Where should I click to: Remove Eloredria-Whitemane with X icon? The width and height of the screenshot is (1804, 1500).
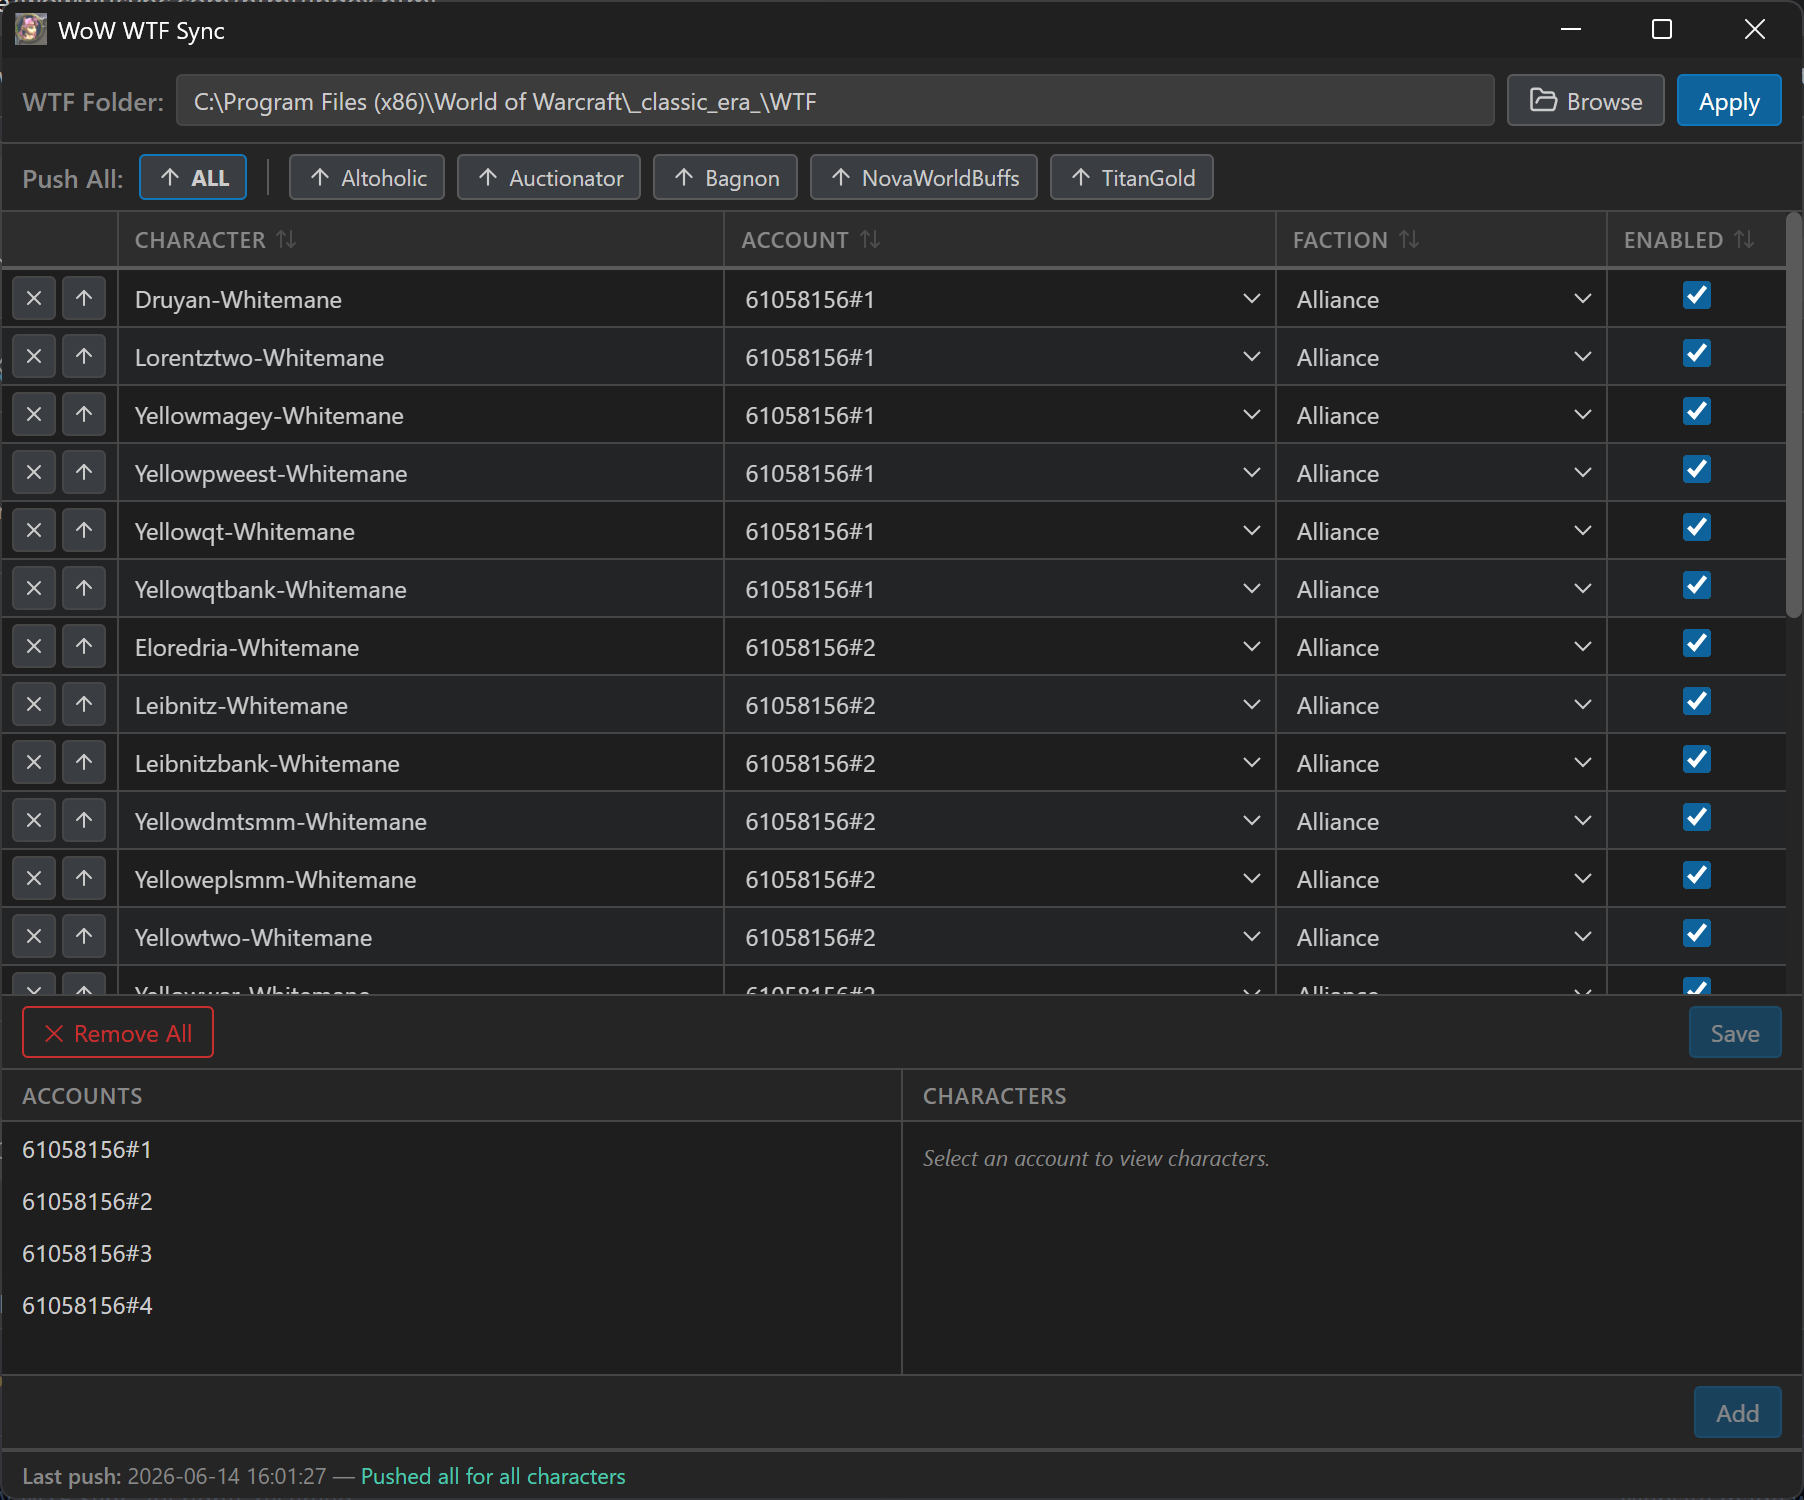click(x=34, y=646)
